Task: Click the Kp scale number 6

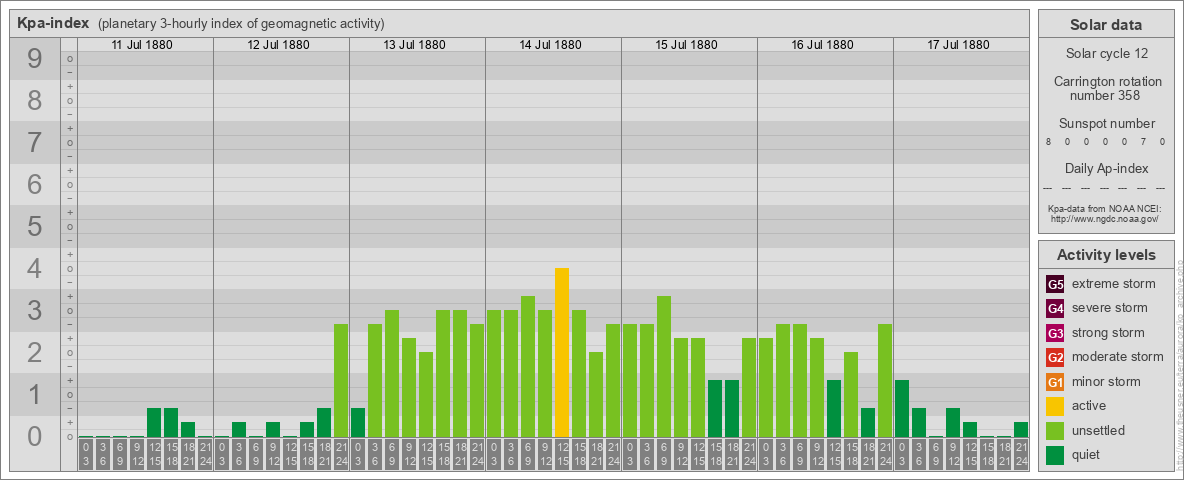Action: click(x=34, y=184)
